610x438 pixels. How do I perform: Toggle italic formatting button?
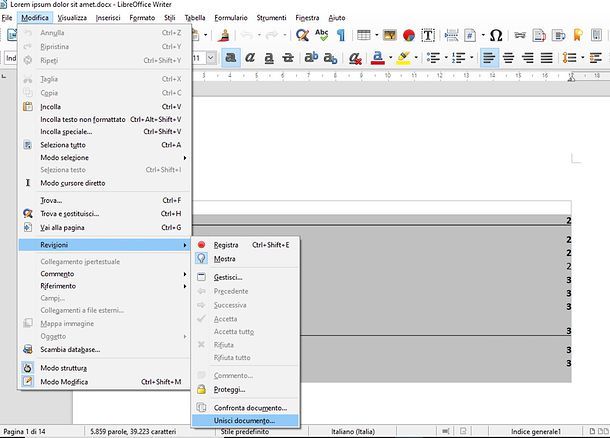point(250,58)
